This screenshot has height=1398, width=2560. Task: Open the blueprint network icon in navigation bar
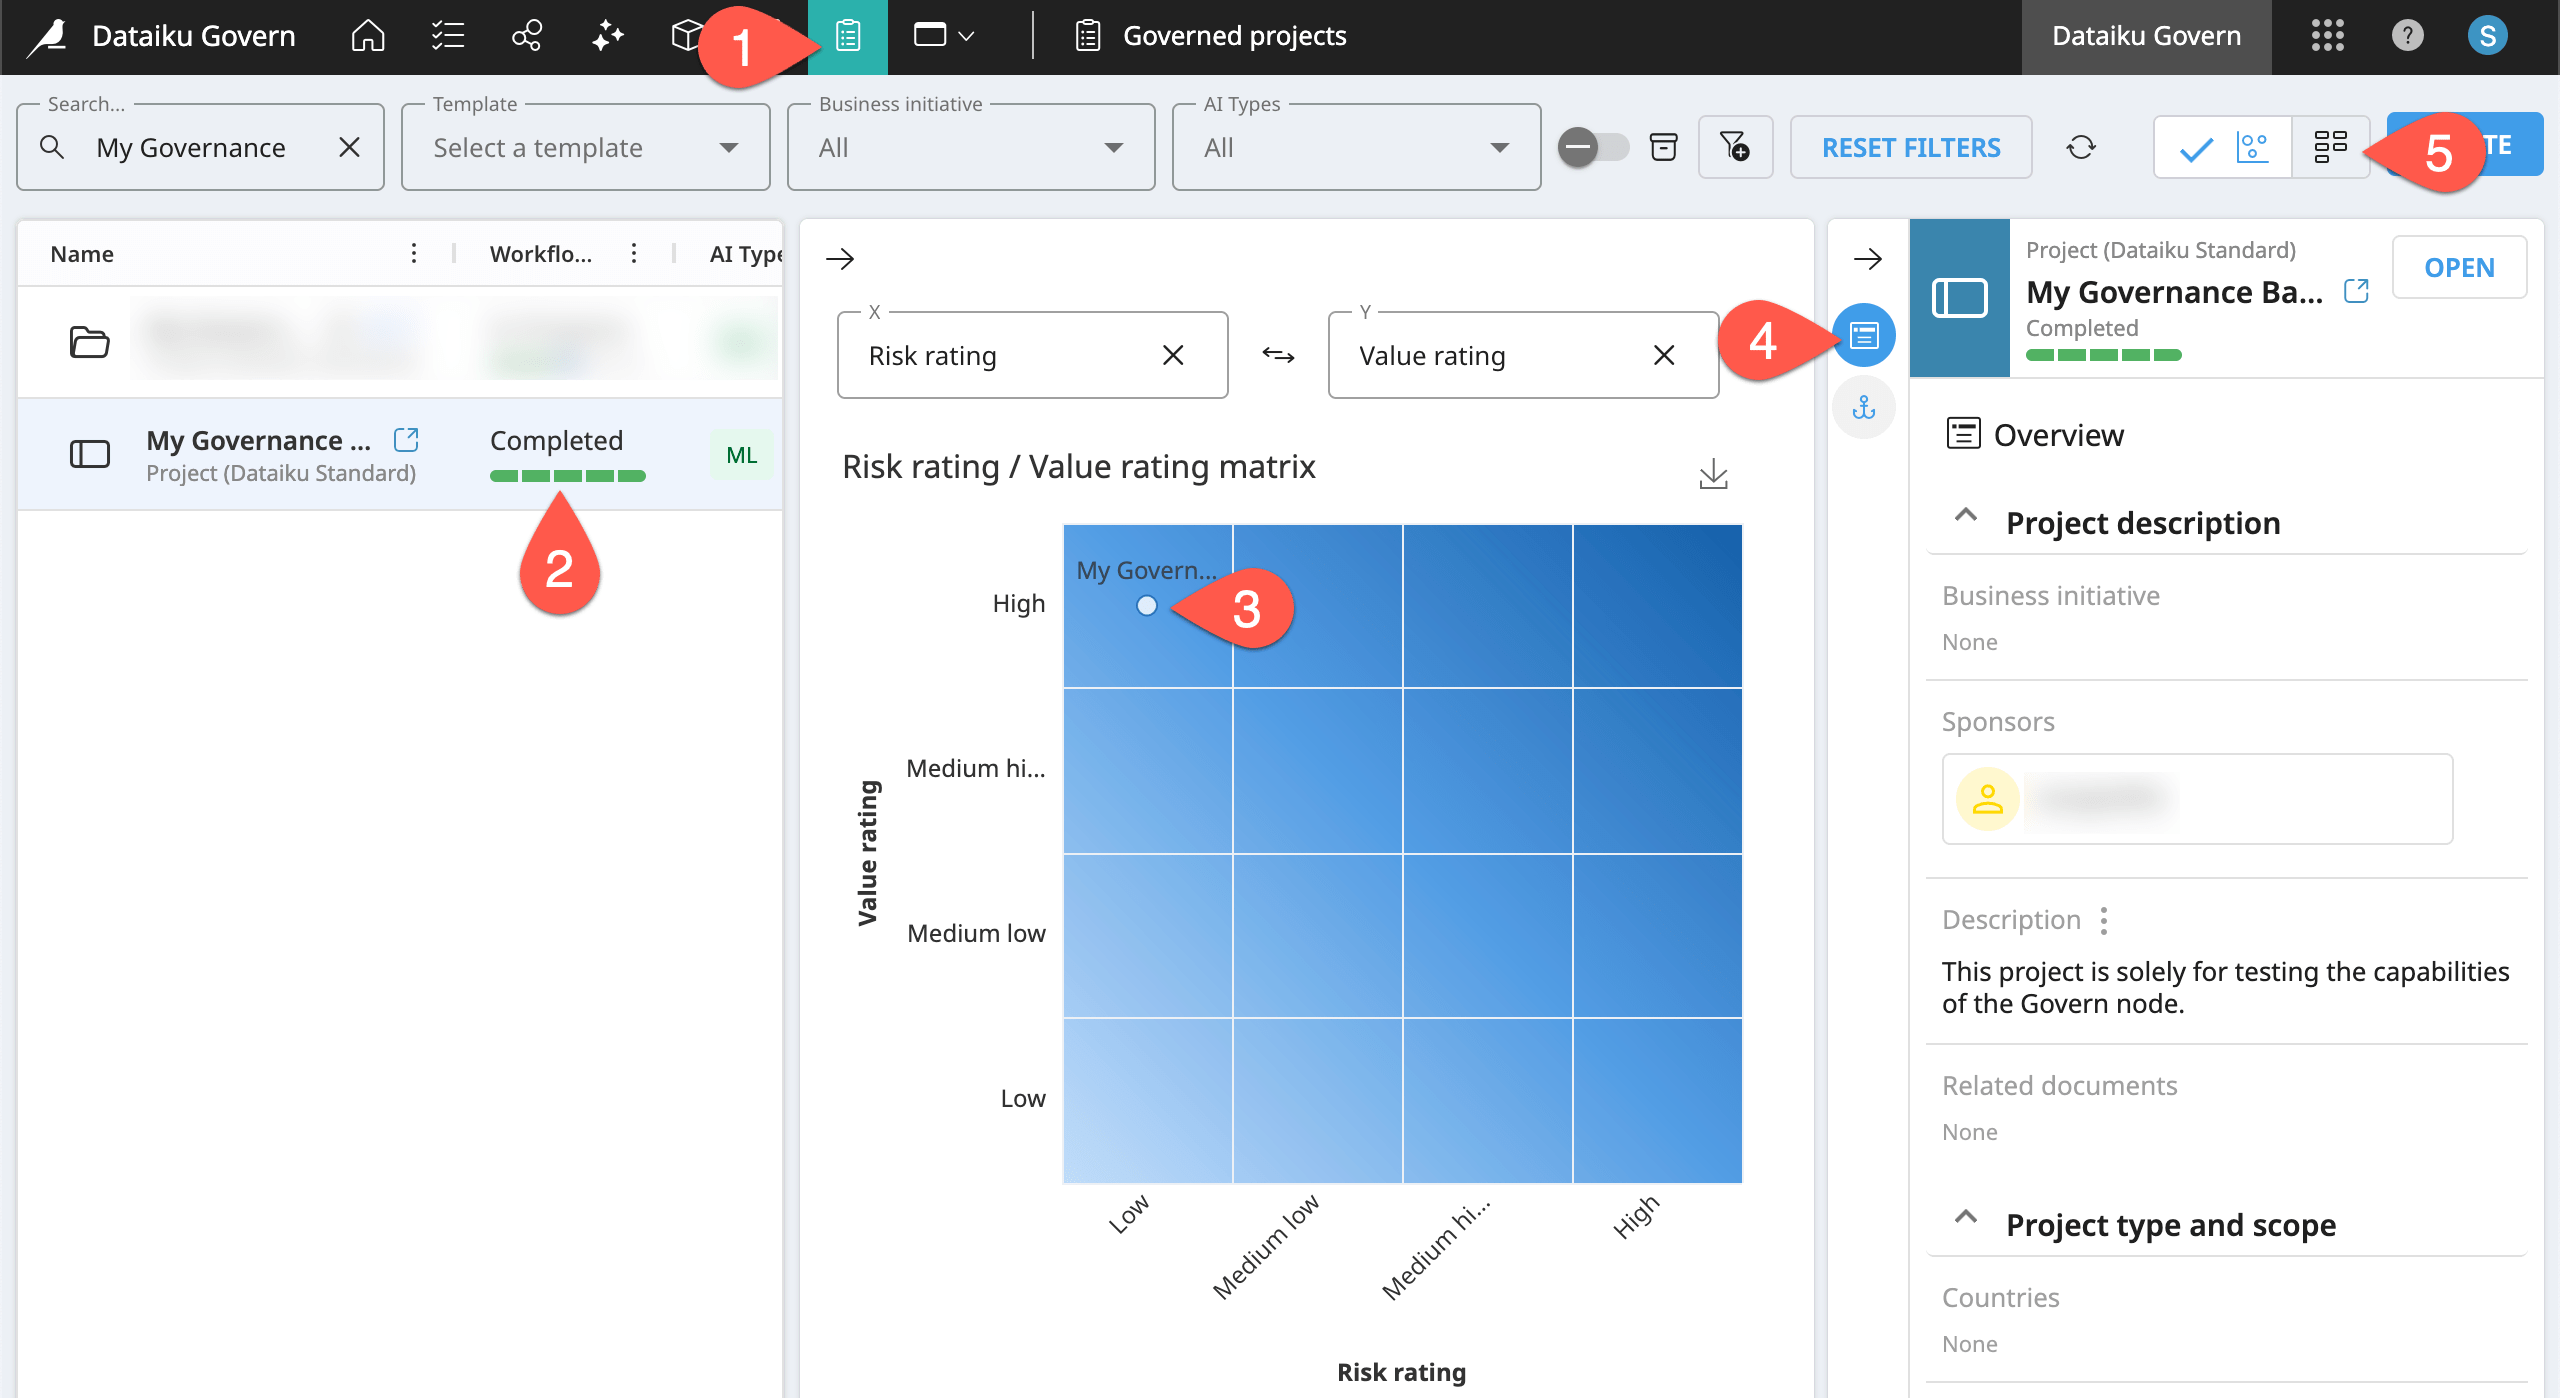(527, 36)
